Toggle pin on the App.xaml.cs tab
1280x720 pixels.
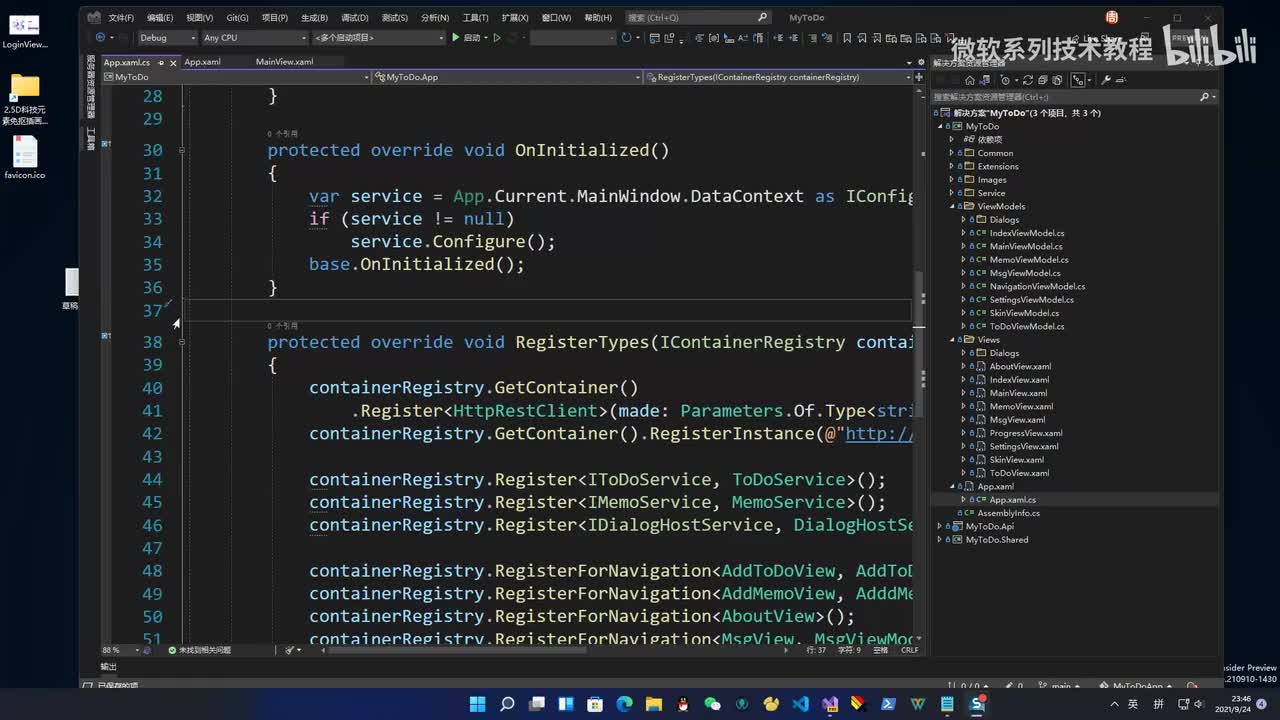click(159, 62)
